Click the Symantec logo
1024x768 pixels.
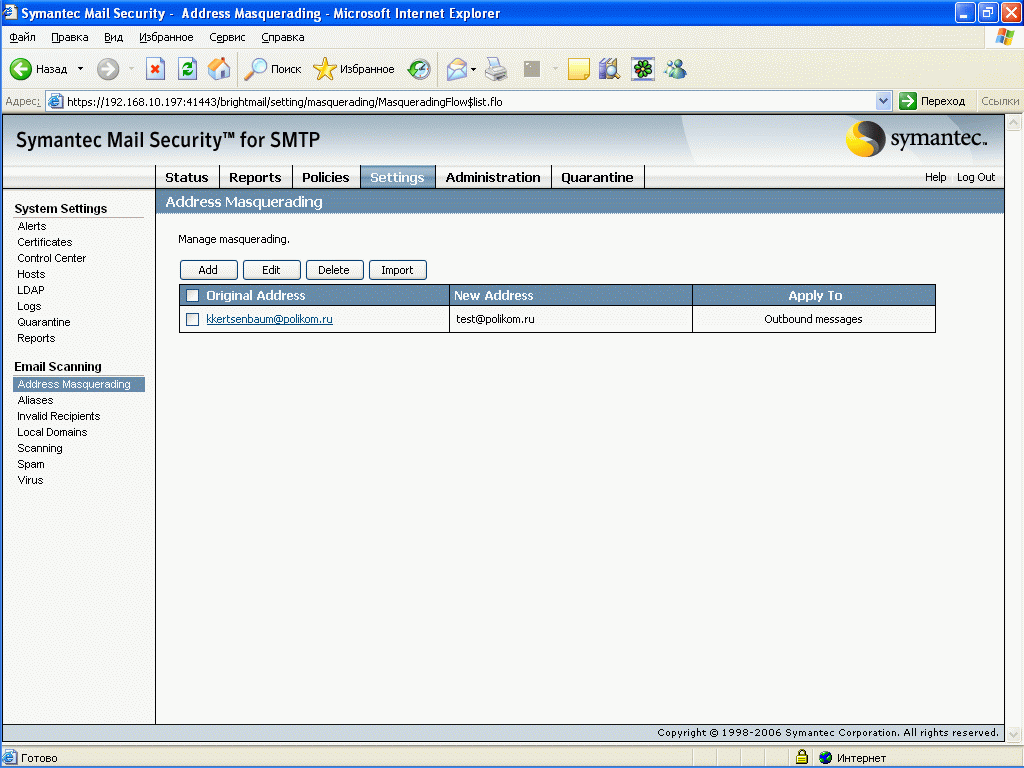(x=916, y=138)
